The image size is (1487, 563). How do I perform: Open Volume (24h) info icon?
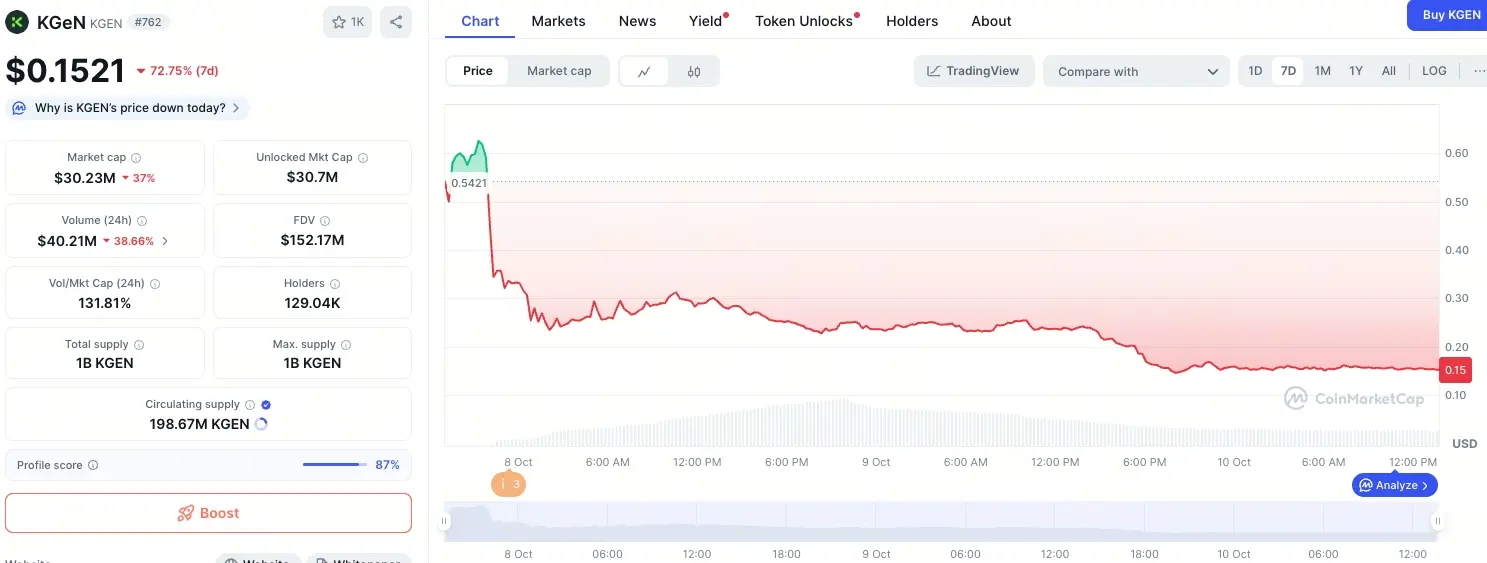click(x=142, y=221)
